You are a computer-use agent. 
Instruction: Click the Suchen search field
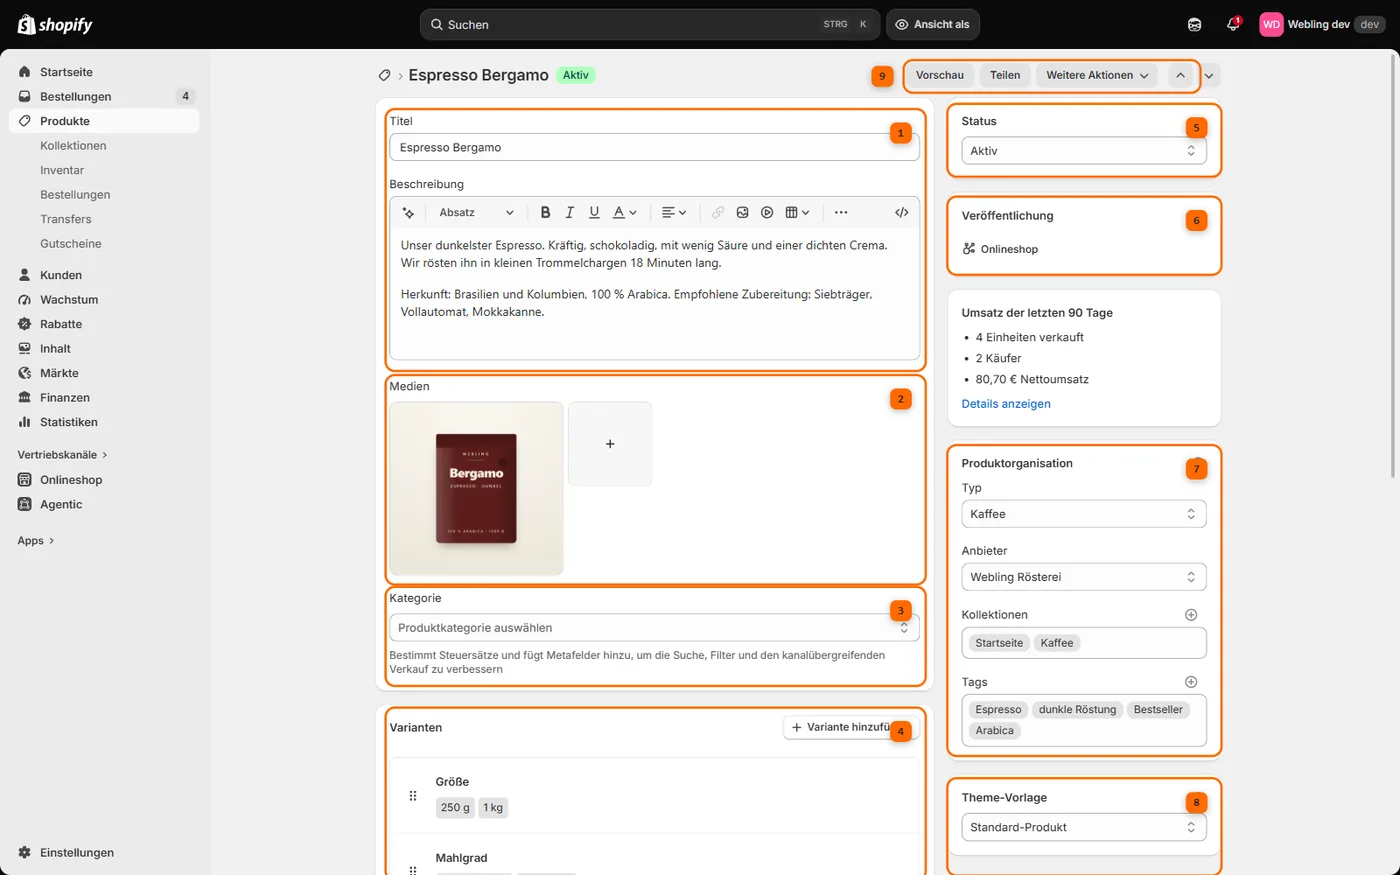point(650,24)
